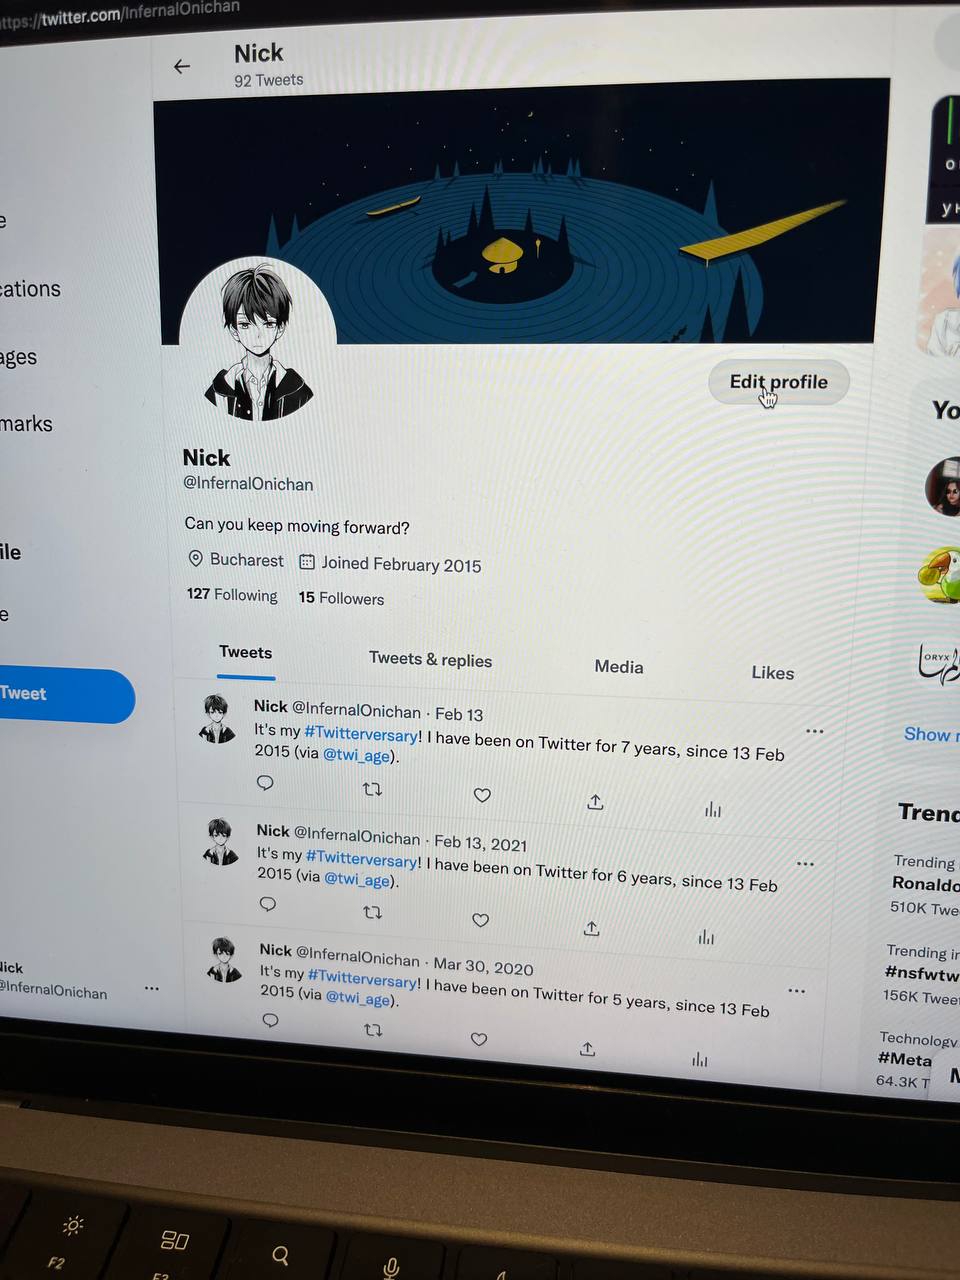This screenshot has width=960, height=1280.
Task: Open more options on the Feb 13 tweet
Action: (x=814, y=731)
